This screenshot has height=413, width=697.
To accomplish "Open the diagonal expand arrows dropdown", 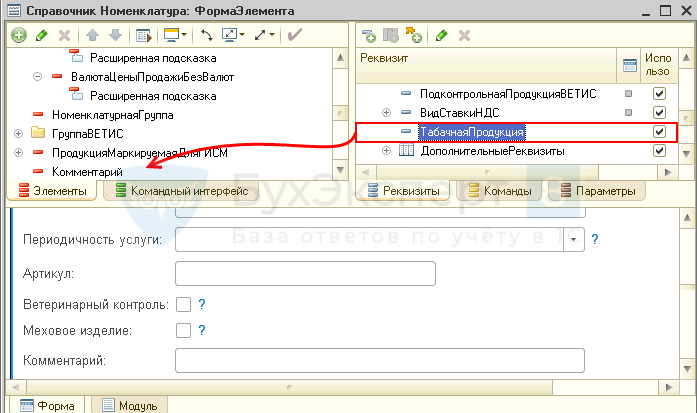I will point(264,35).
